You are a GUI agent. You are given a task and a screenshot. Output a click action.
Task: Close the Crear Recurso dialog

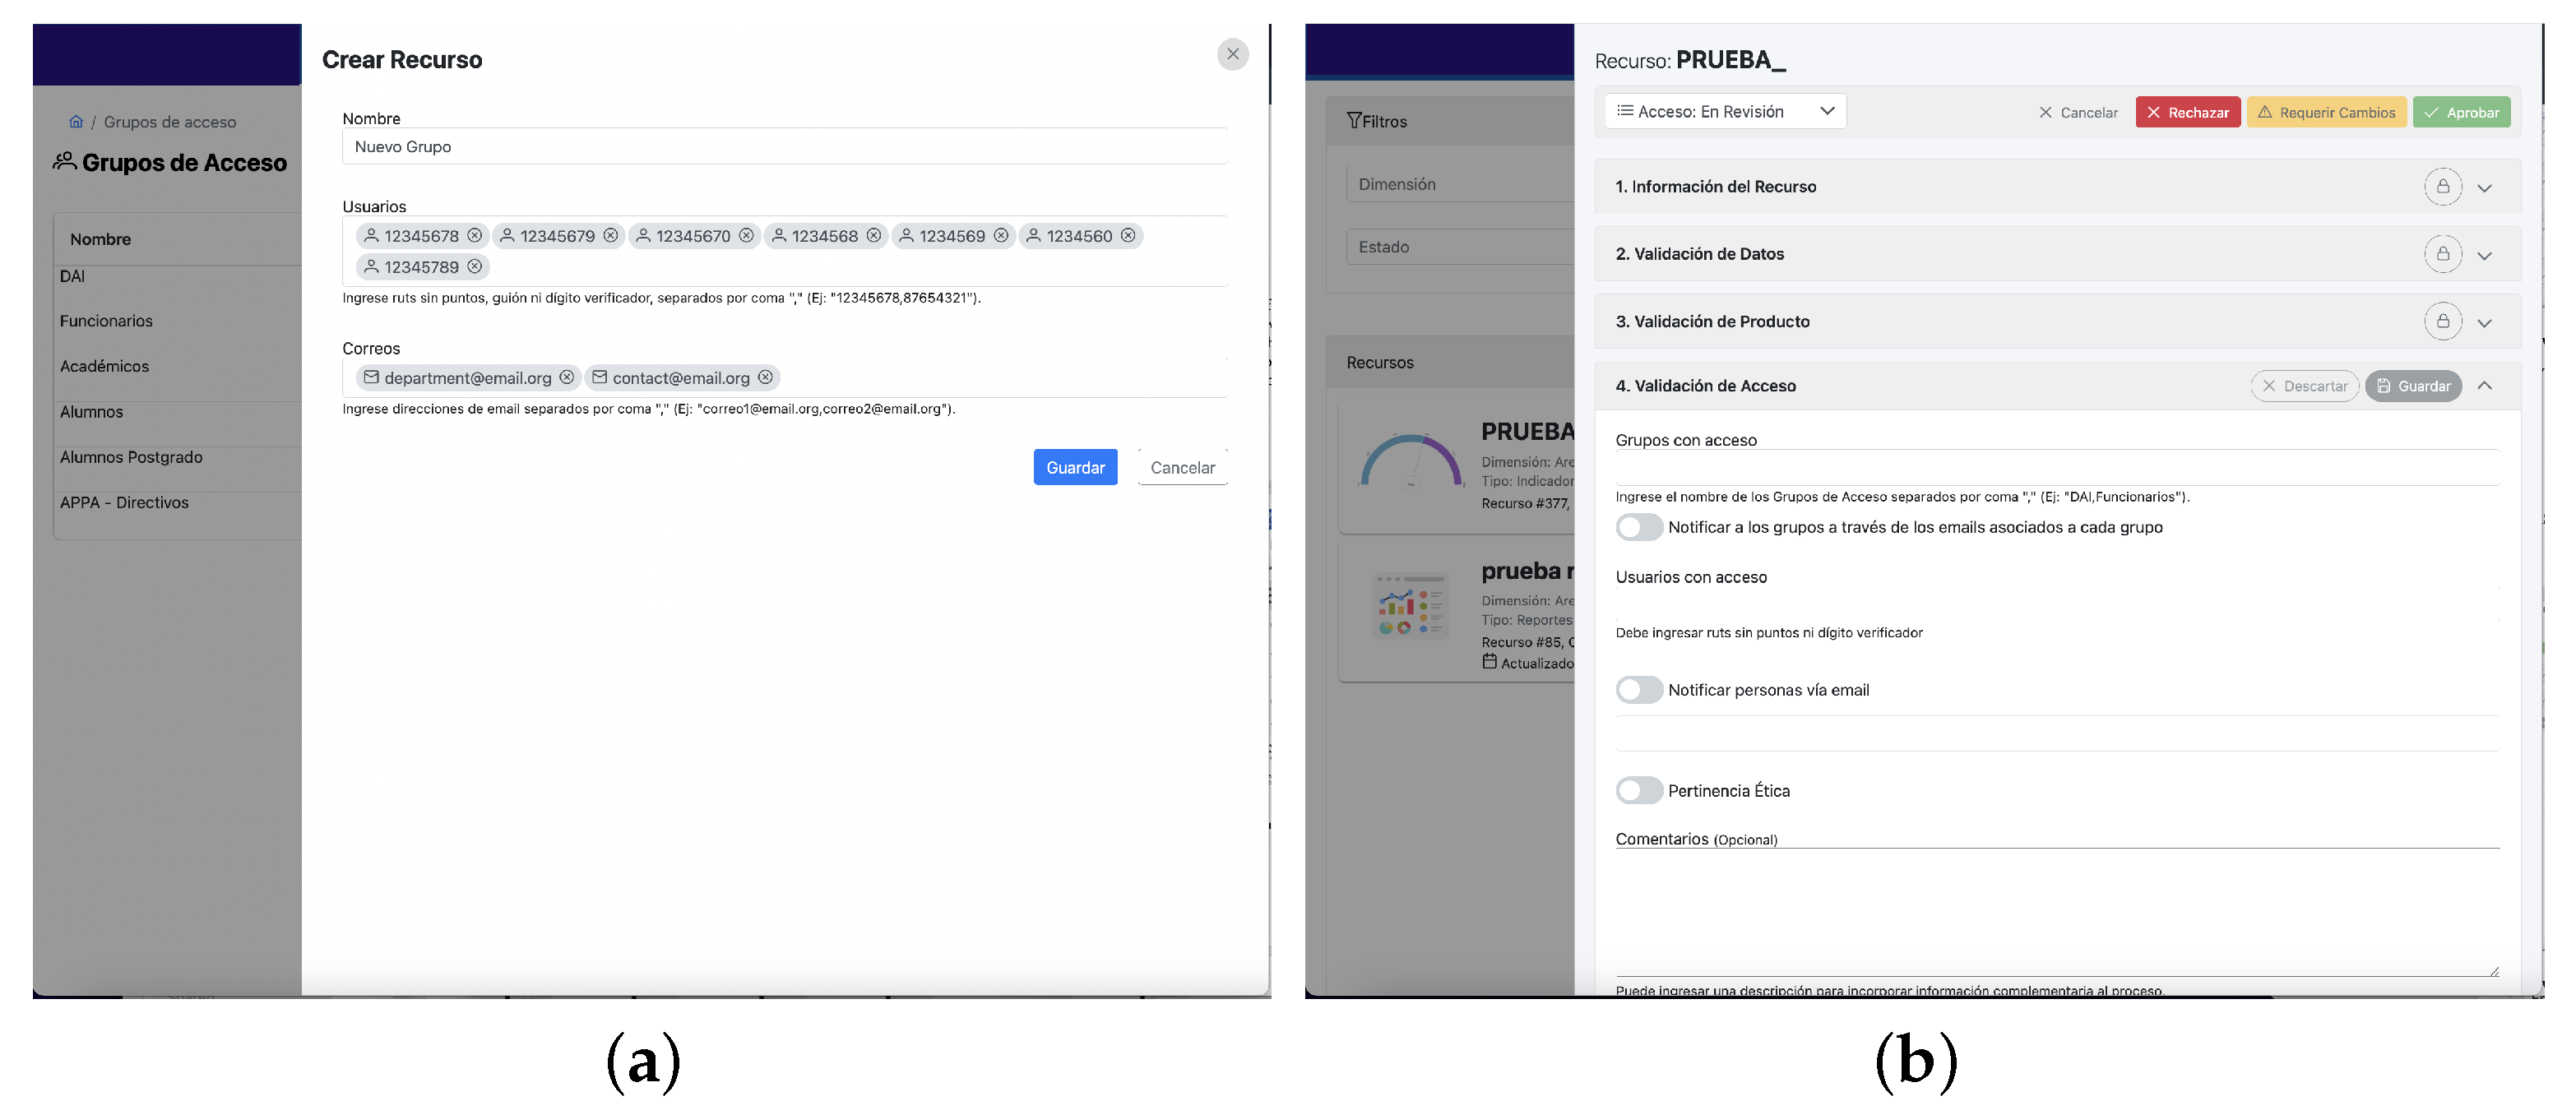coord(1232,55)
